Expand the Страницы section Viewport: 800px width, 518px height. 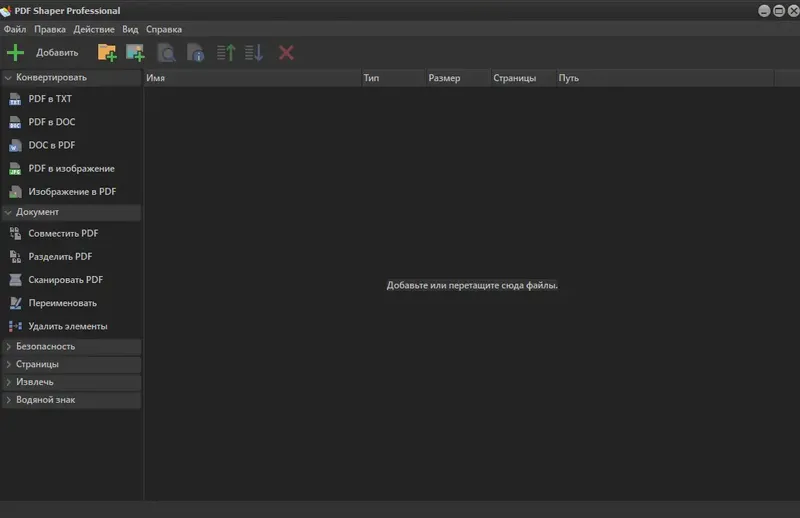click(71, 364)
